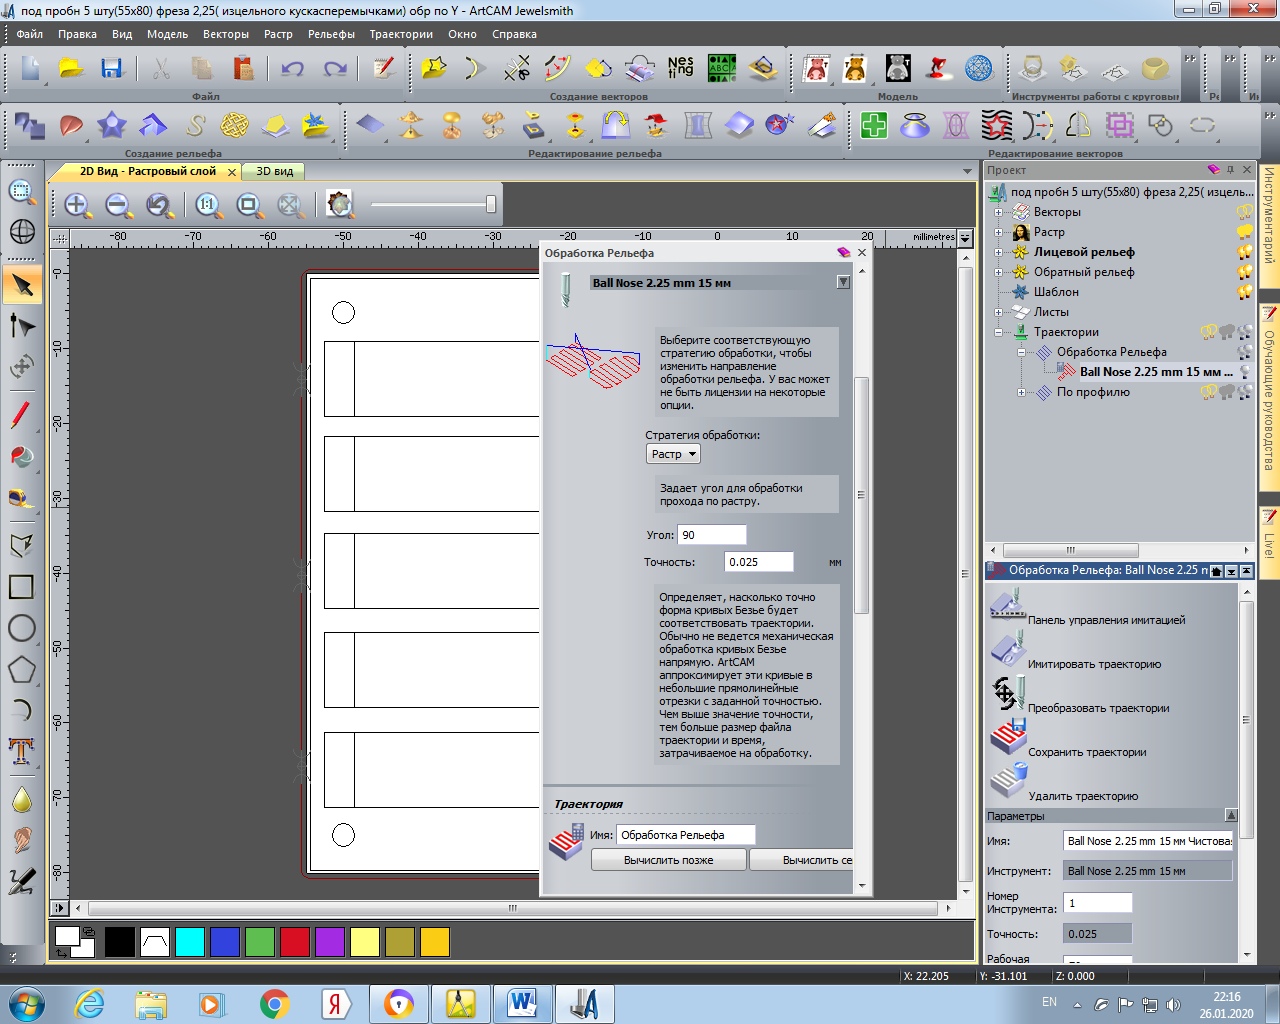Expand the Векторы tree node
Image resolution: width=1280 pixels, height=1024 pixels.
[998, 212]
